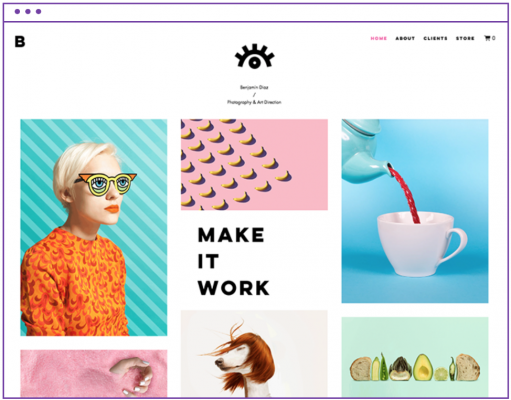Click the middle purple window dot
The width and height of the screenshot is (511, 400).
(x=28, y=12)
